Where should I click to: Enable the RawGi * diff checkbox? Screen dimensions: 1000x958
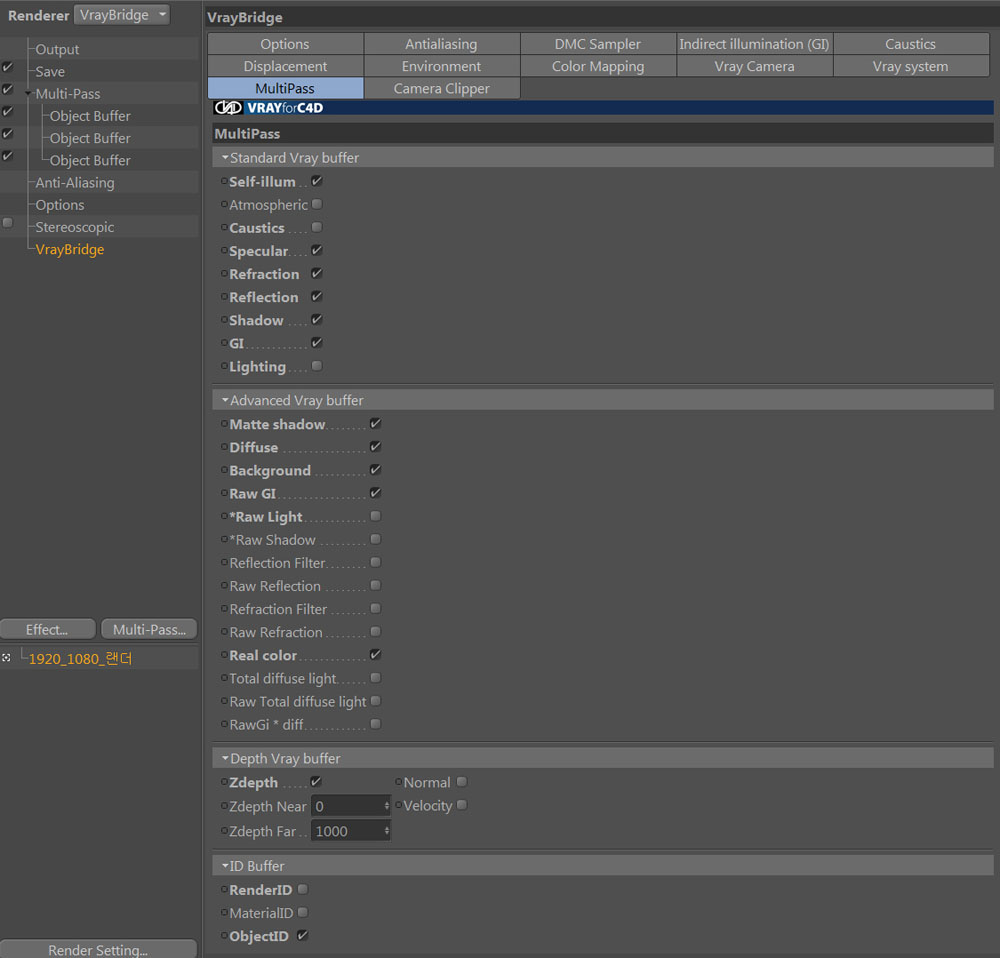(376, 723)
